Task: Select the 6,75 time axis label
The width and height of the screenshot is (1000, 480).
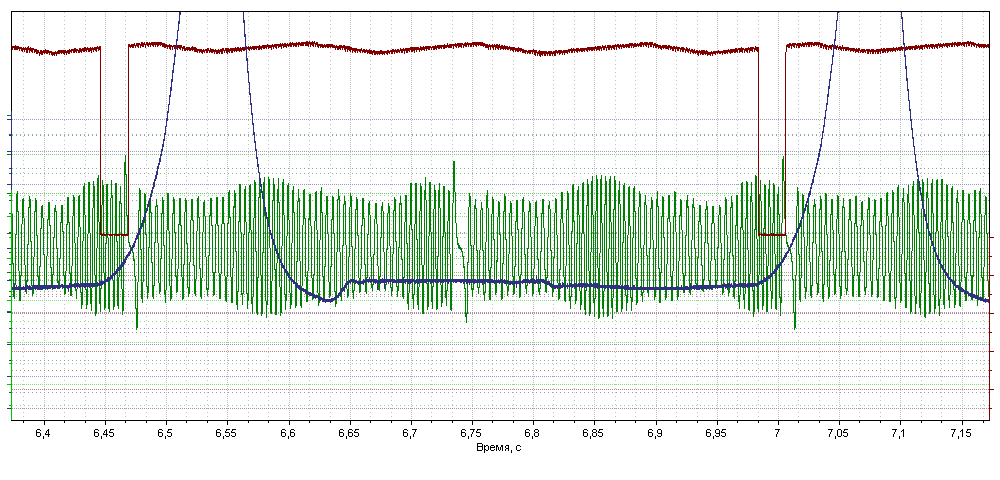Action: tap(472, 433)
